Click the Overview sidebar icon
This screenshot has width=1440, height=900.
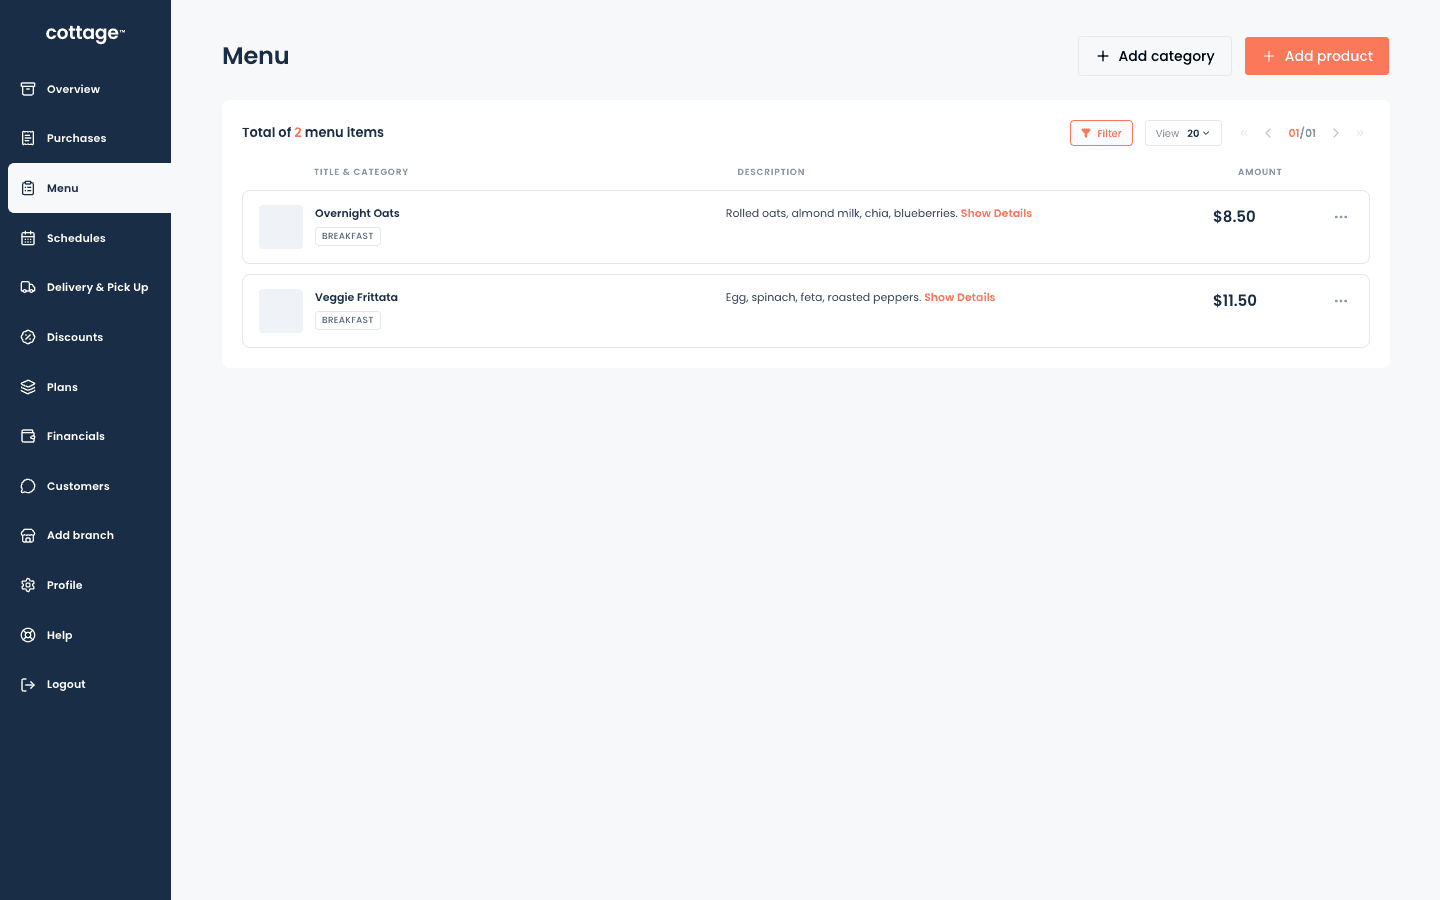pos(28,89)
